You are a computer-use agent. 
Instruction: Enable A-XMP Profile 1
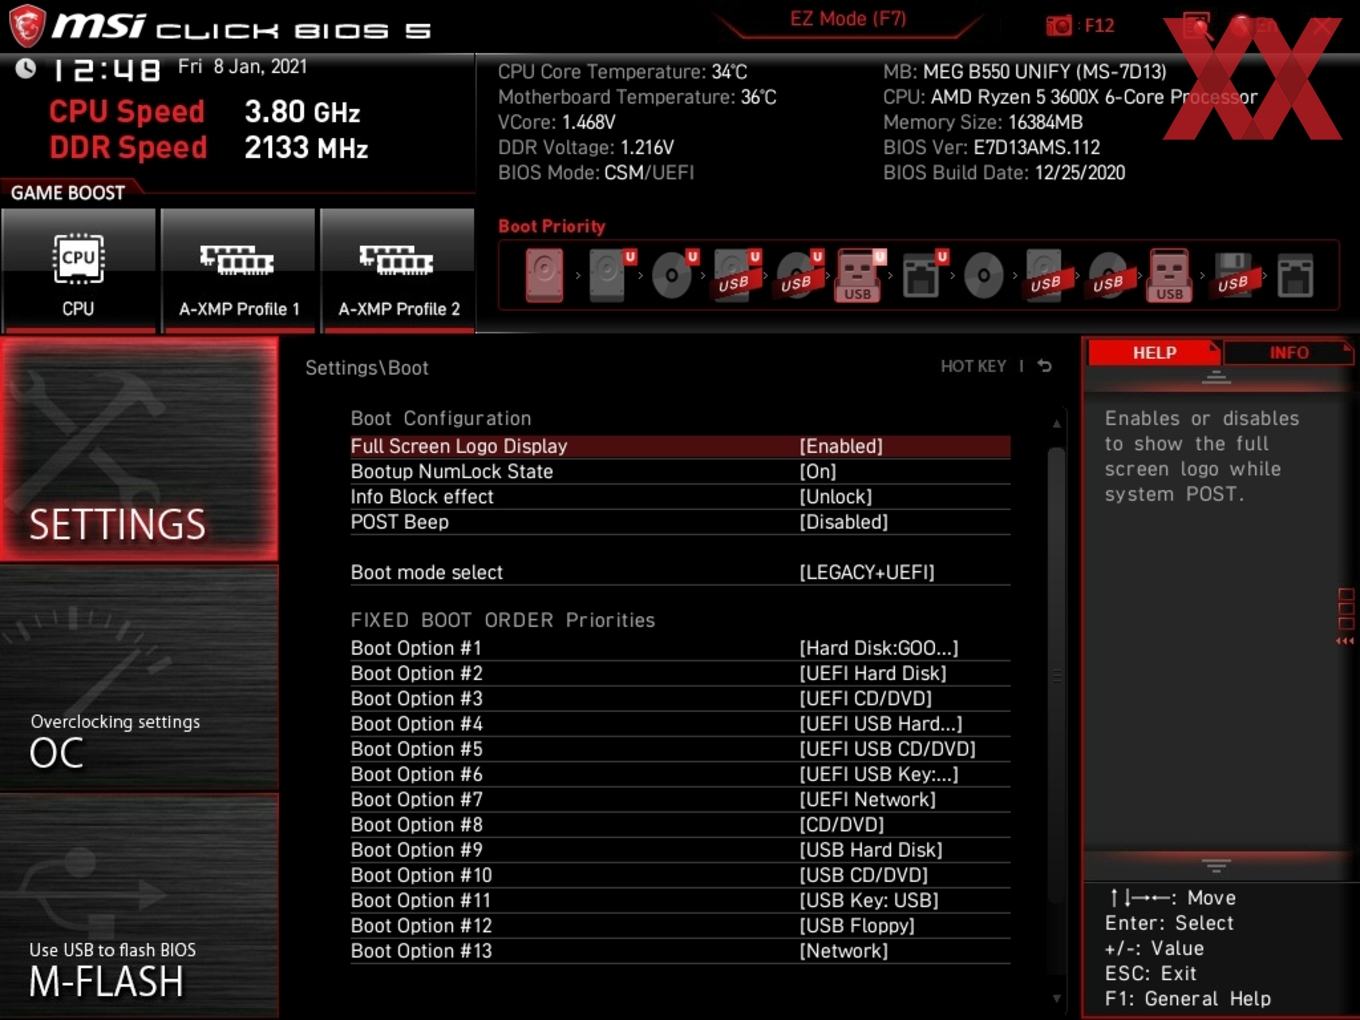coord(238,270)
